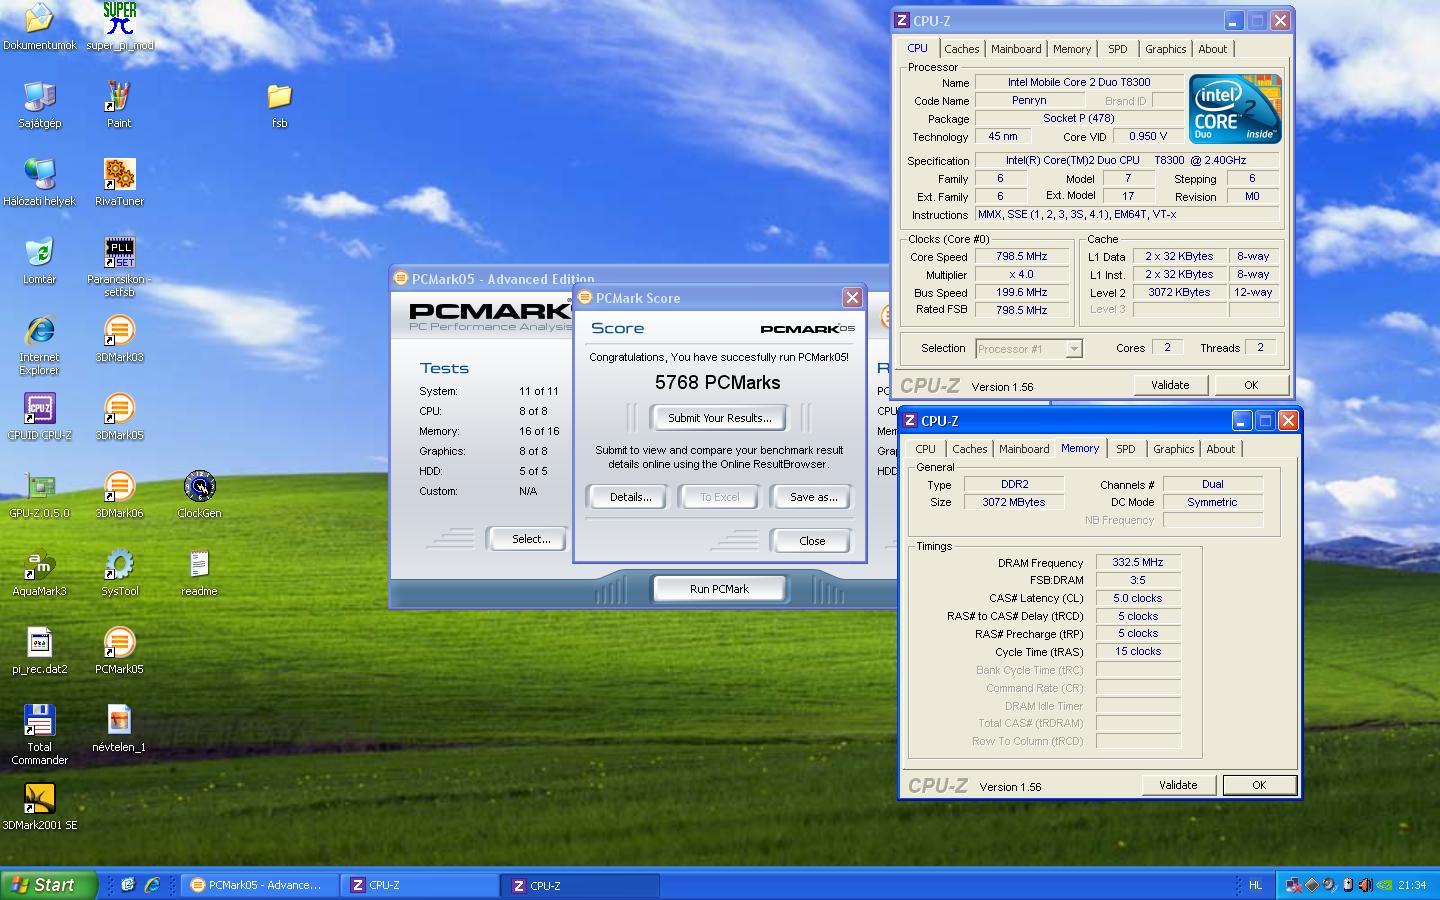
Task: Launch PCMark05 desktop shortcut
Action: click(x=119, y=650)
